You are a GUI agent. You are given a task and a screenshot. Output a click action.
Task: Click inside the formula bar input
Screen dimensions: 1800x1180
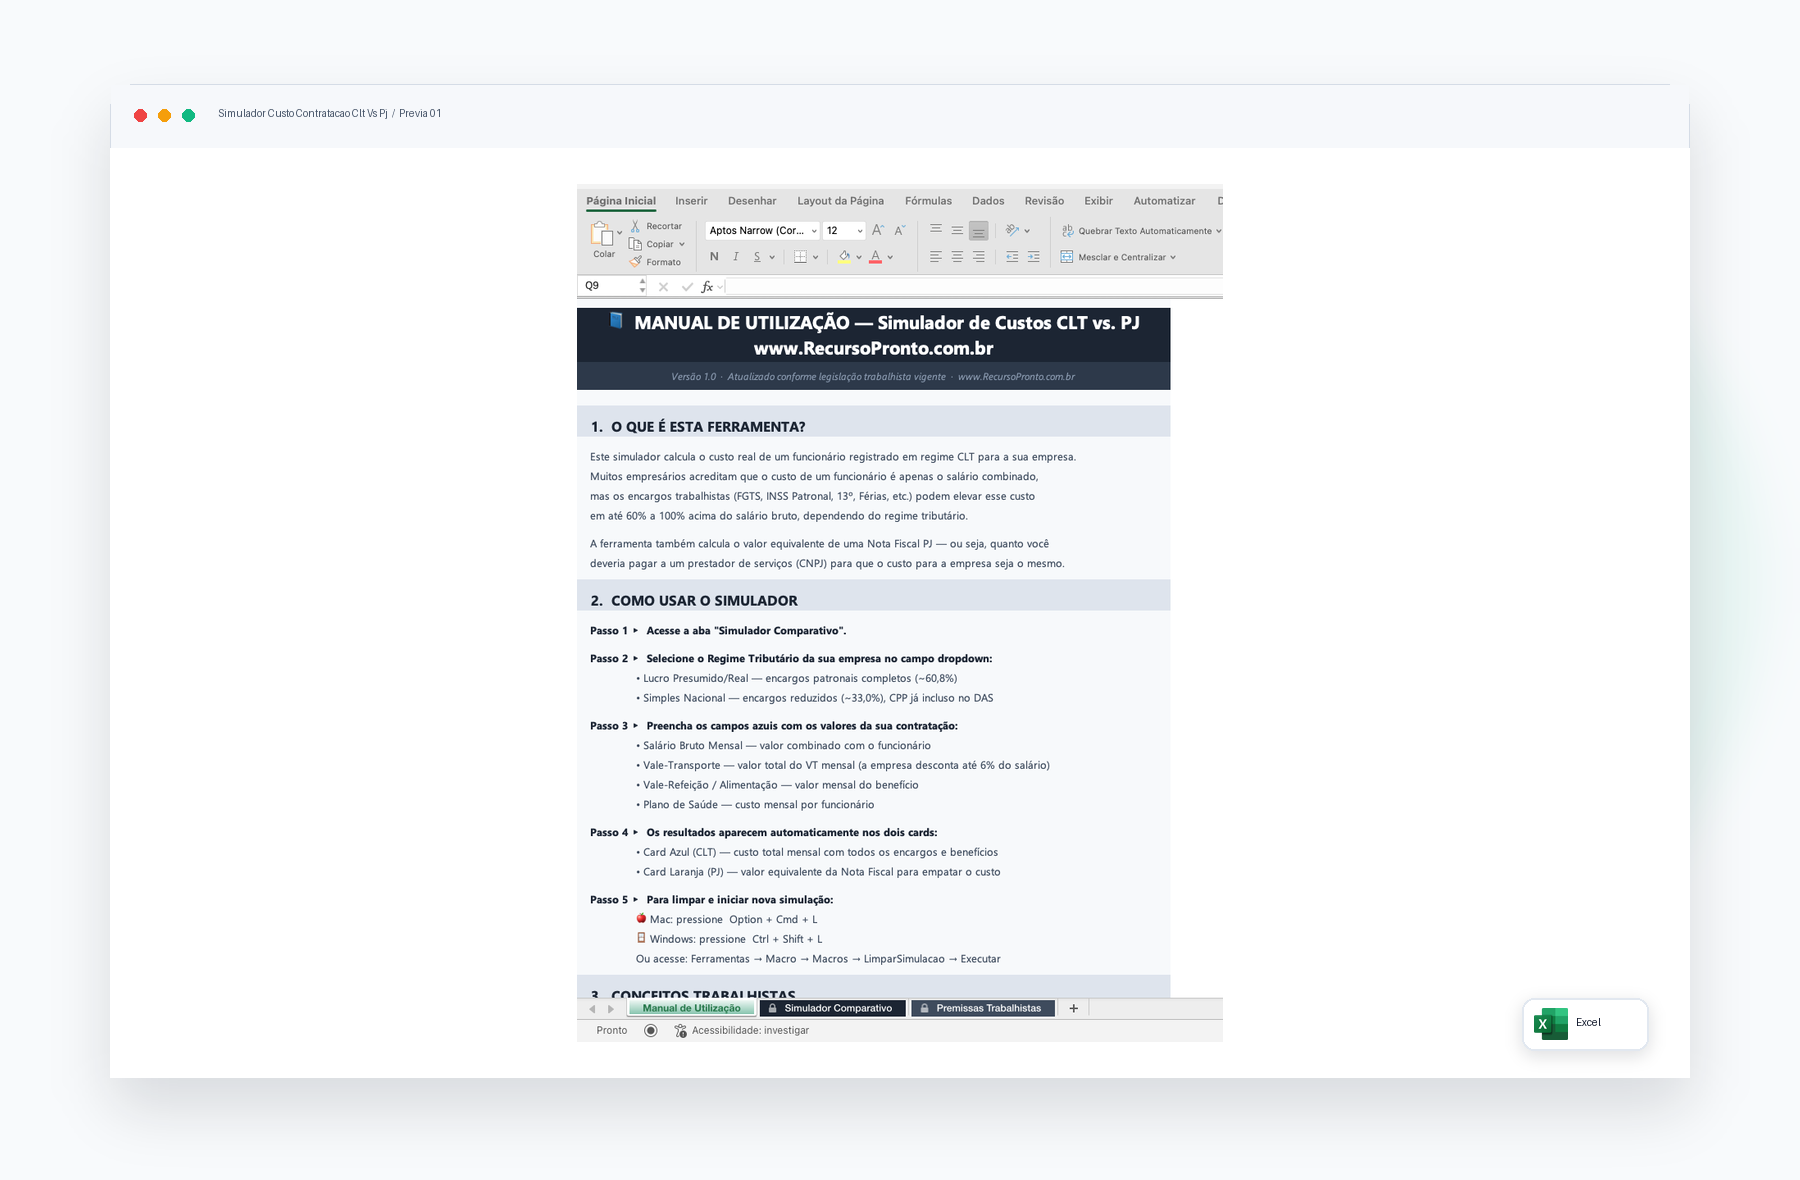point(973,287)
